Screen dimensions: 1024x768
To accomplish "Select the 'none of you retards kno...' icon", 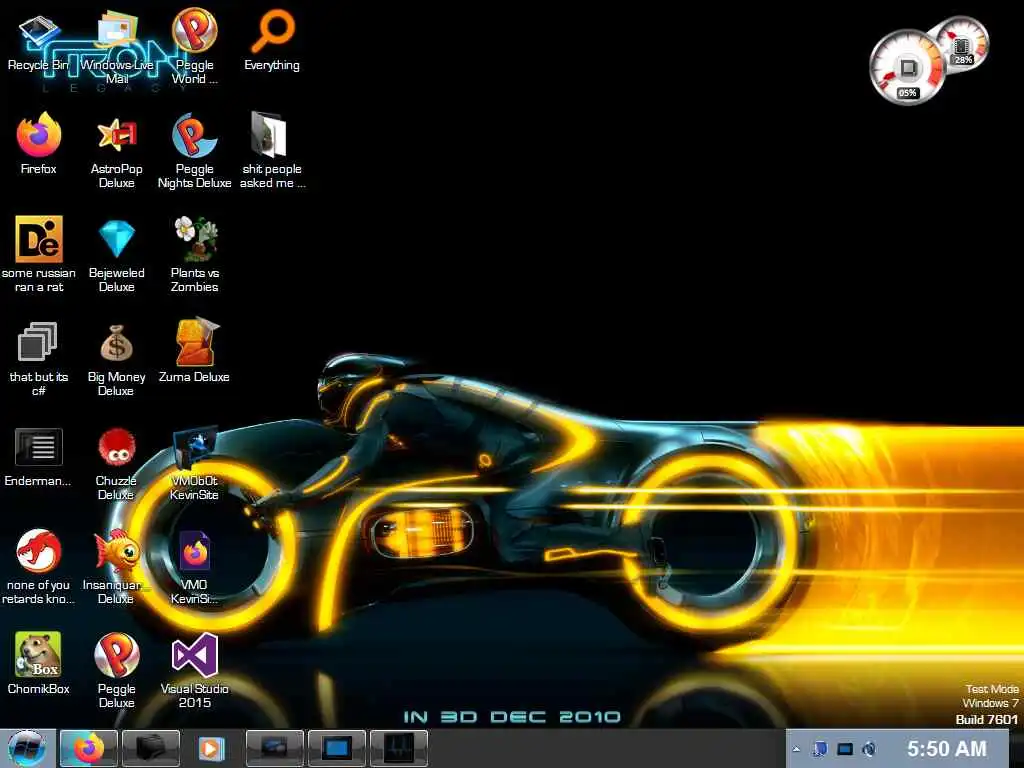I will (x=39, y=567).
